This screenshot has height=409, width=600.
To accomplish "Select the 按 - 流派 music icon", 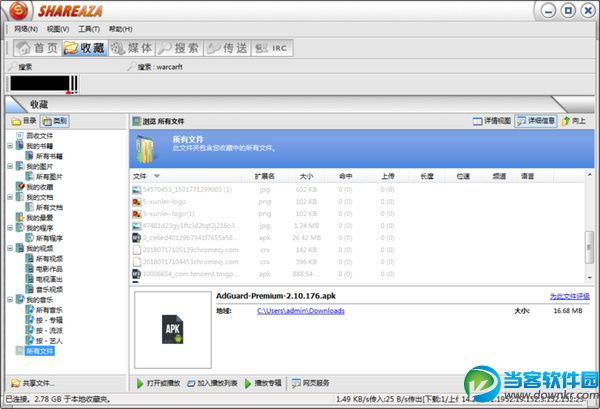I will pyautogui.click(x=29, y=330).
